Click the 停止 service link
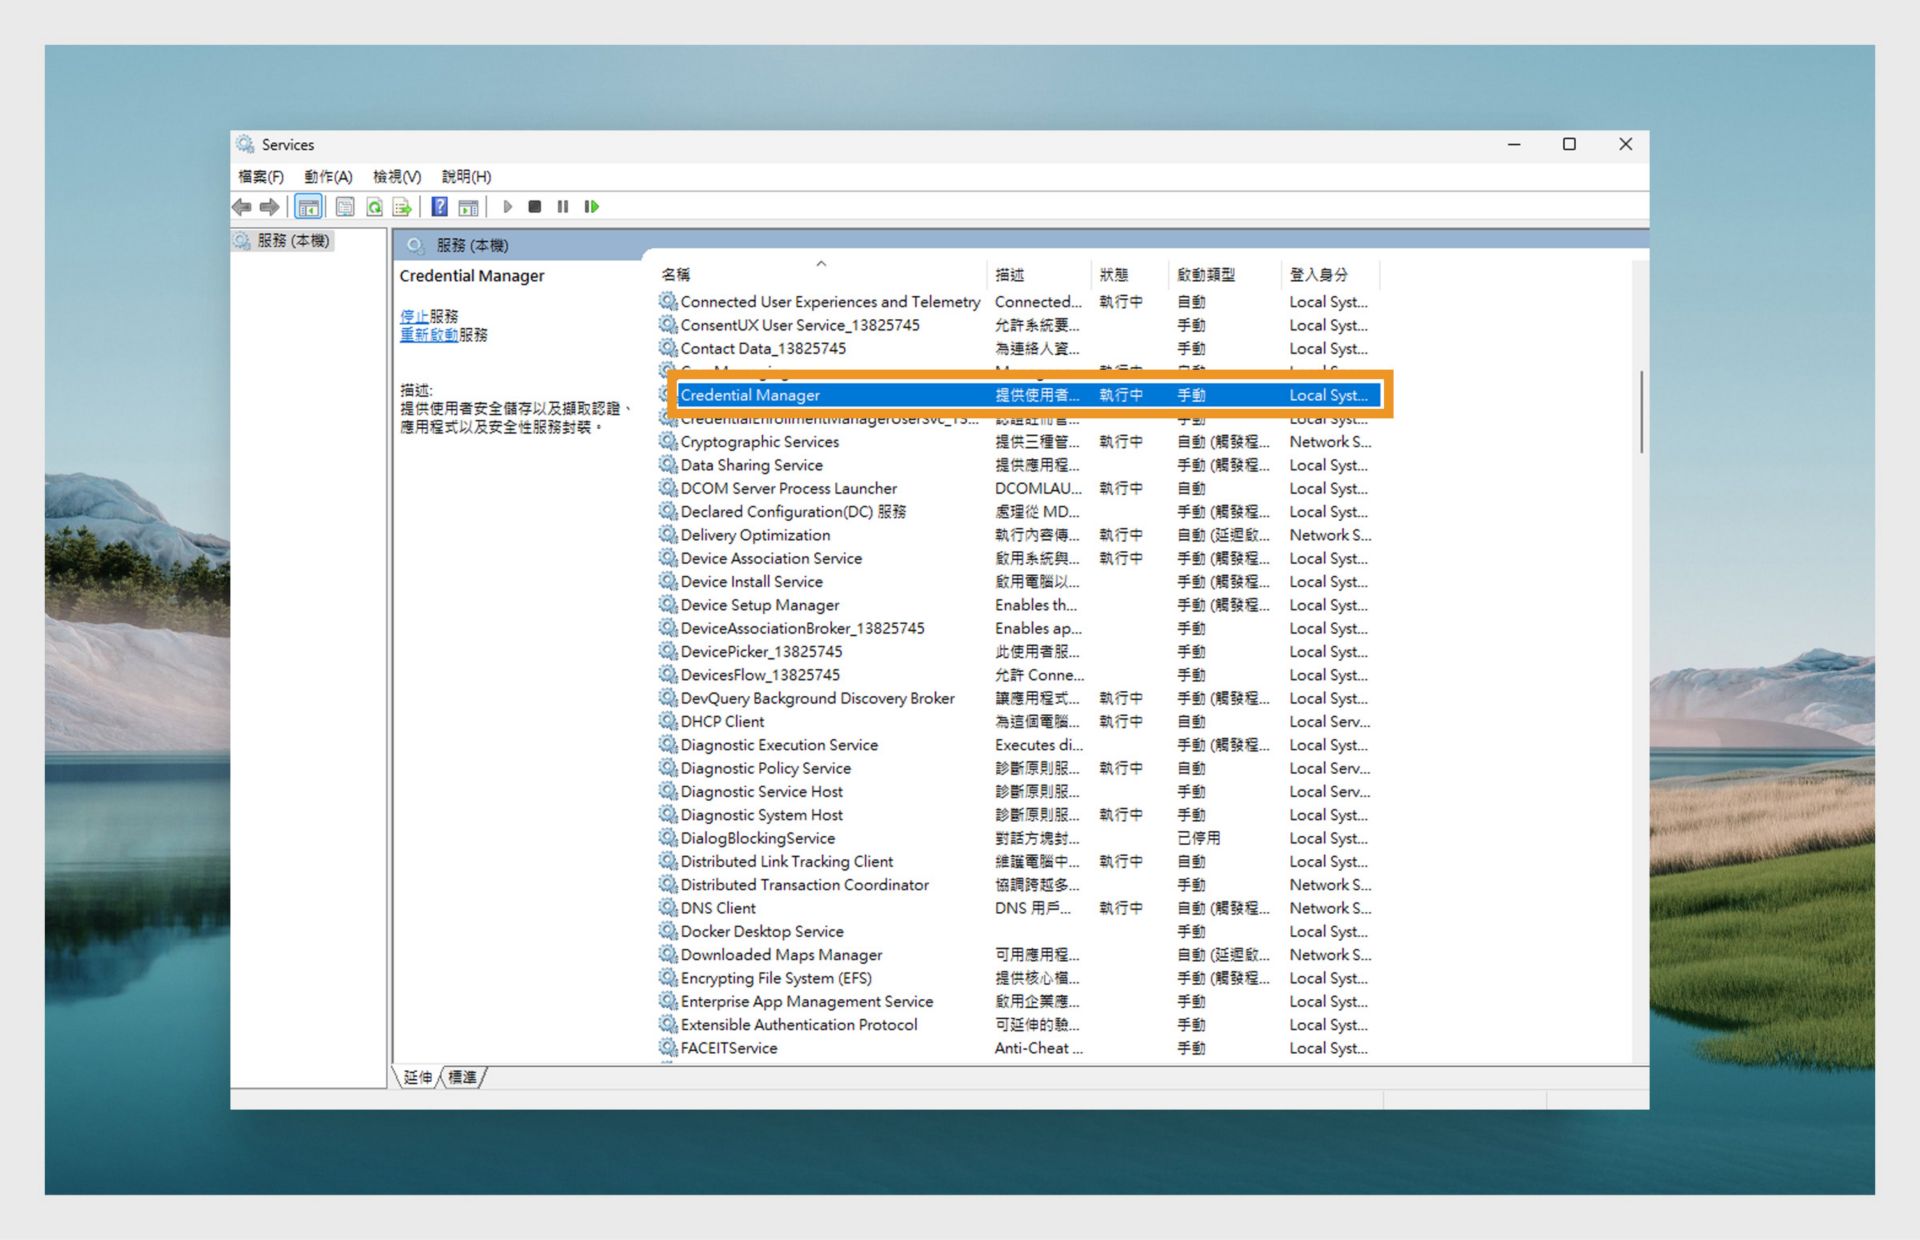1920x1240 pixels. pos(414,316)
